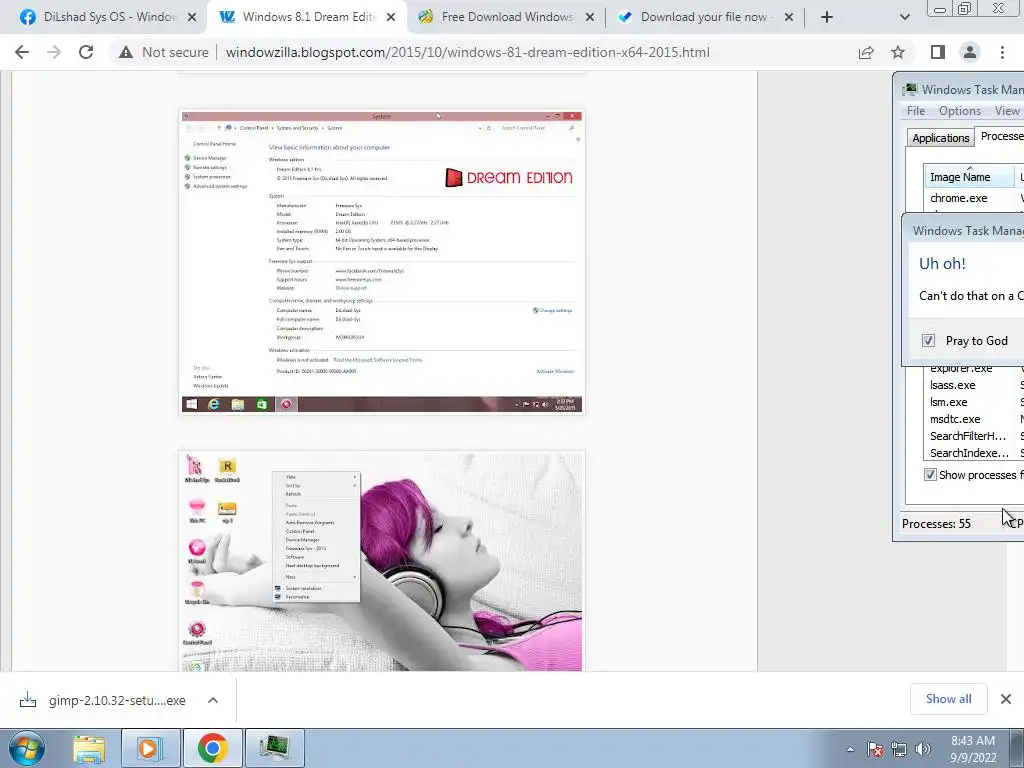Open clock showing 8:43 AM
This screenshot has width=1024, height=768.
(x=973, y=749)
